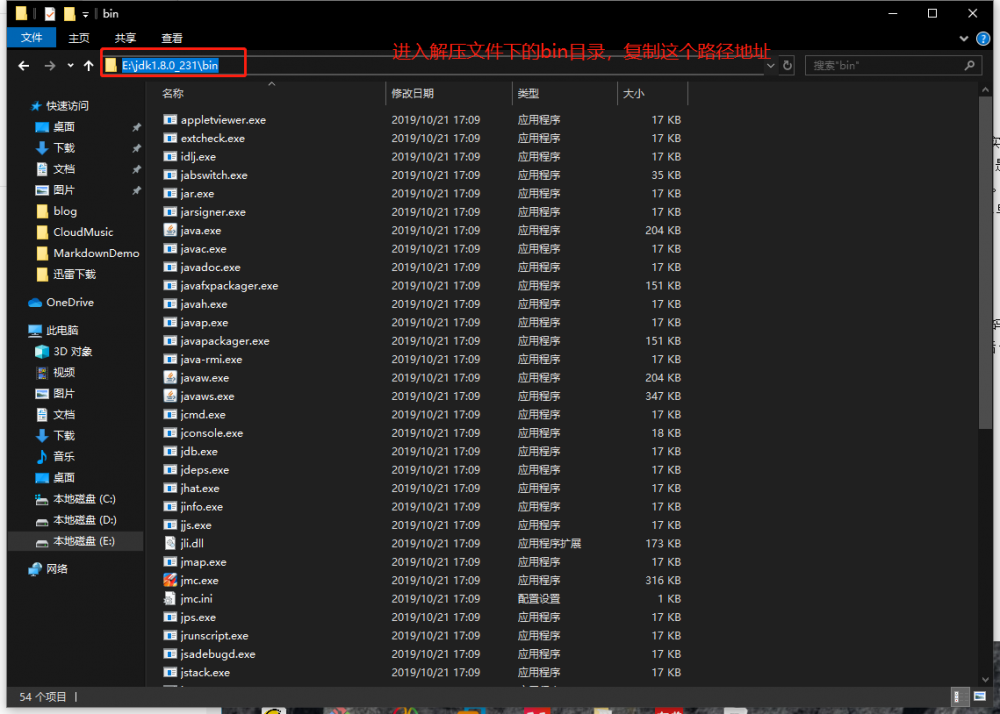Click scrollbar down arrow in file list
This screenshot has width=1000, height=714.
[x=985, y=680]
